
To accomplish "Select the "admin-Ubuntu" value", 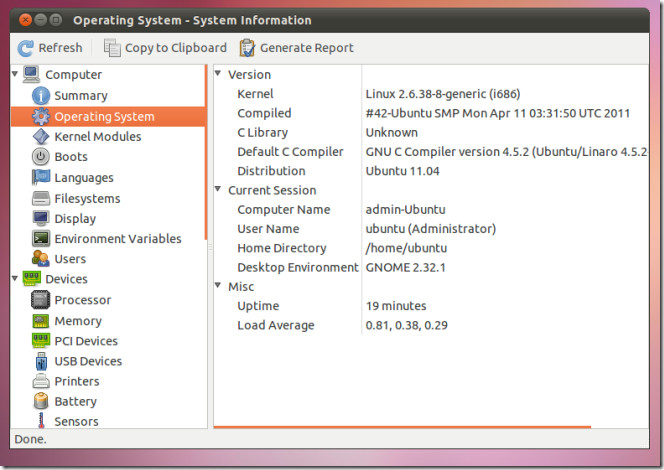I will [x=405, y=210].
